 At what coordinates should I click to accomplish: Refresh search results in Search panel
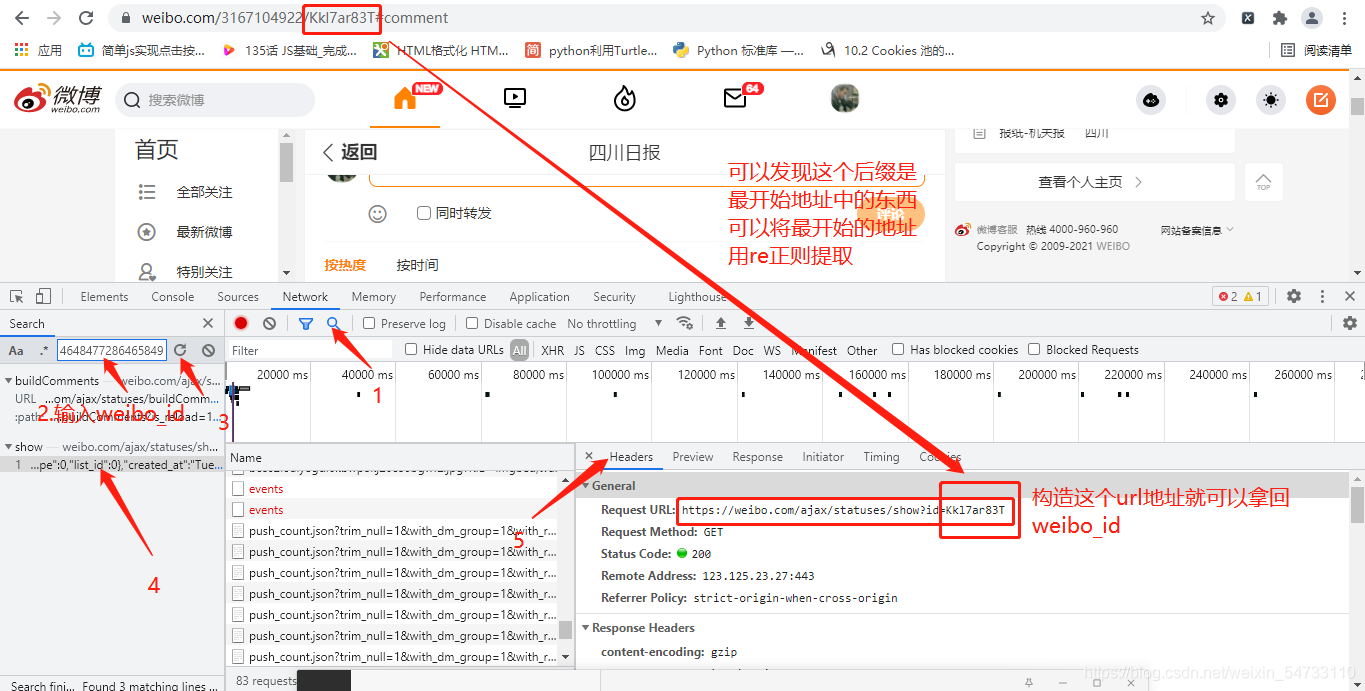[180, 350]
